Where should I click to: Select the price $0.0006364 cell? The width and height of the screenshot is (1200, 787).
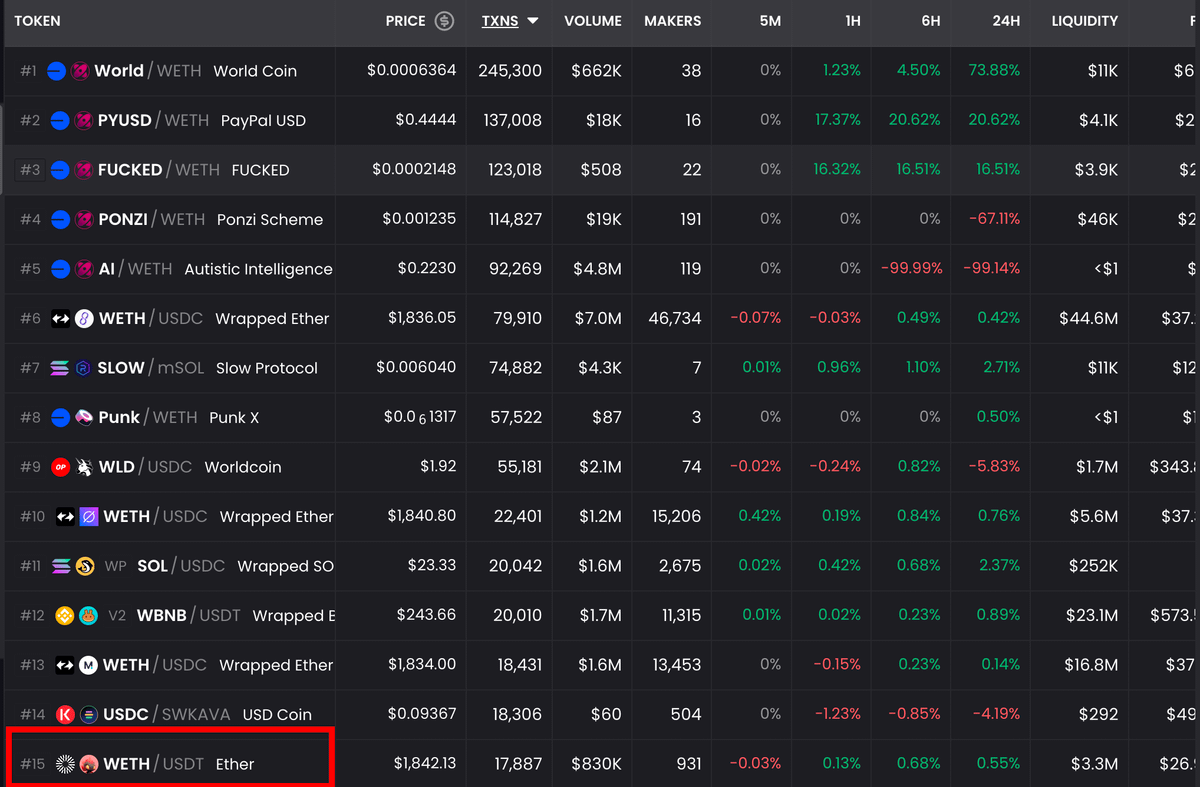411,71
